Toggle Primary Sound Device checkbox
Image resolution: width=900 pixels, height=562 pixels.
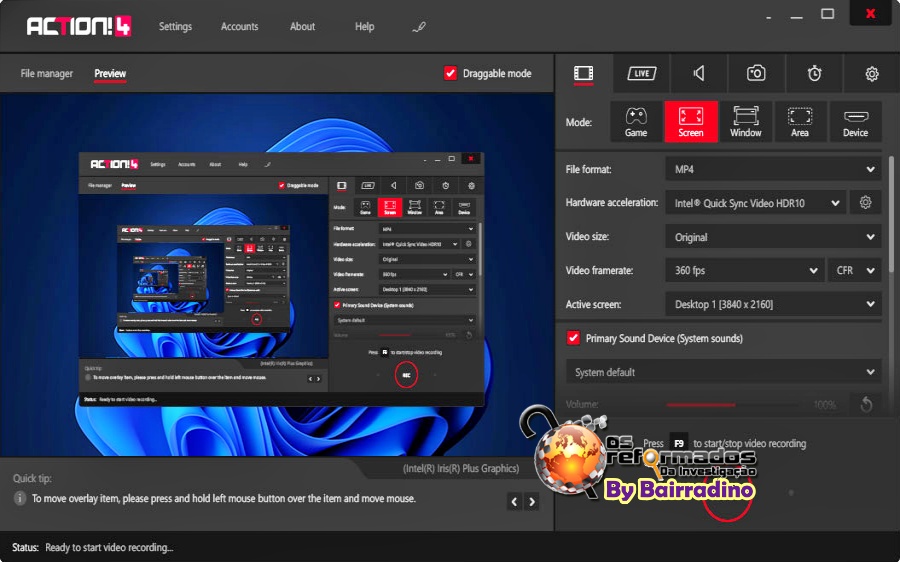point(573,338)
